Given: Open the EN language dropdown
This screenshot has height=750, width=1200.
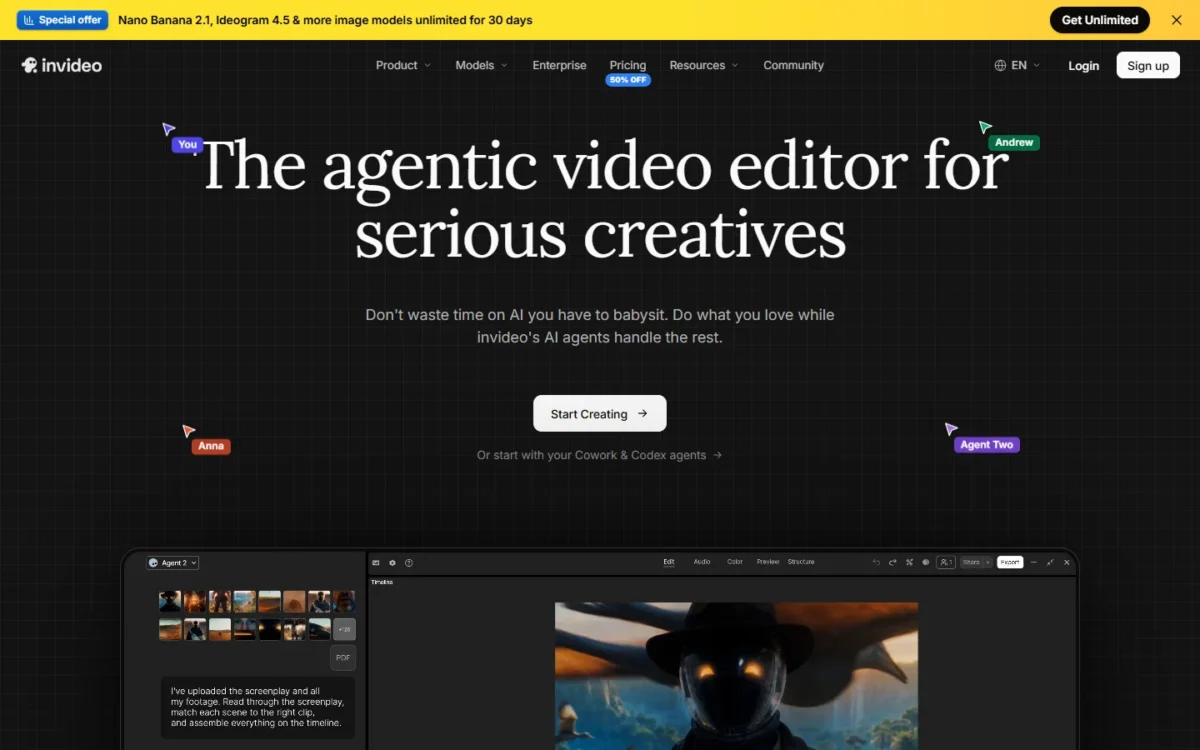Looking at the screenshot, I should tap(1017, 65).
